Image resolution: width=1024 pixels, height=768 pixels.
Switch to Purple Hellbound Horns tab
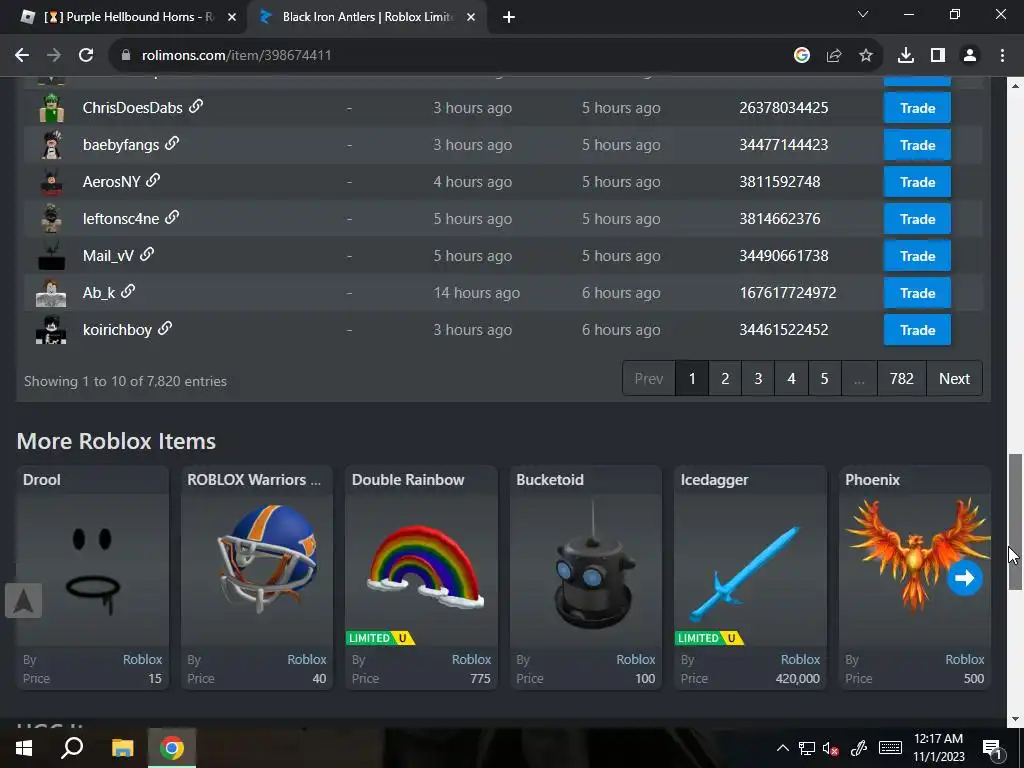(128, 17)
